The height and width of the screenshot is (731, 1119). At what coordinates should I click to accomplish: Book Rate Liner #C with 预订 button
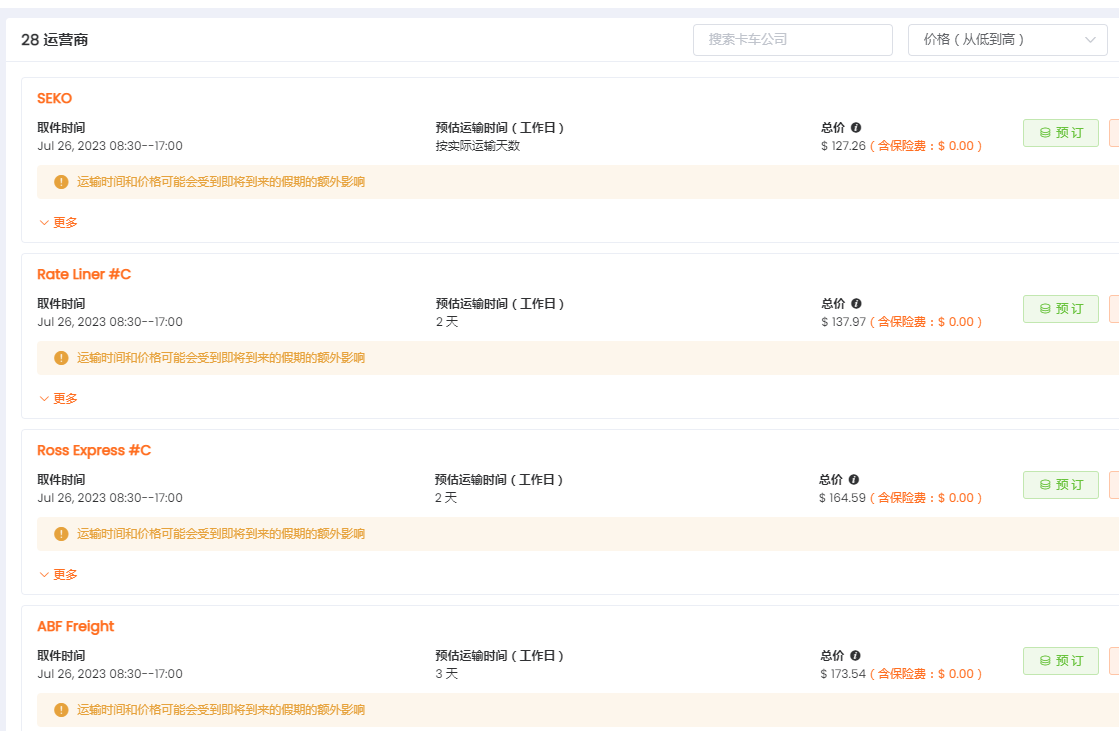(x=1060, y=309)
